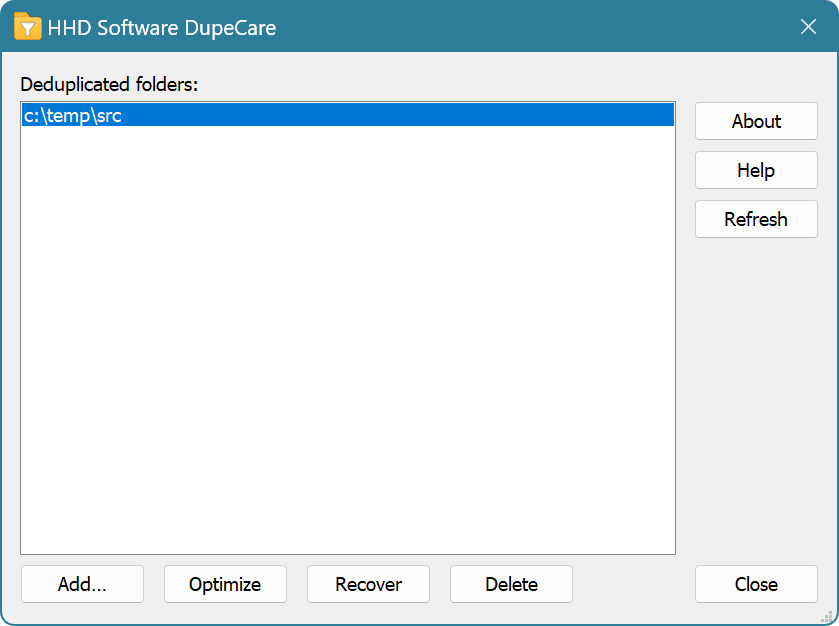Image resolution: width=839 pixels, height=626 pixels.
Task: Click the DupeCare folder icon in title bar
Action: (27, 27)
